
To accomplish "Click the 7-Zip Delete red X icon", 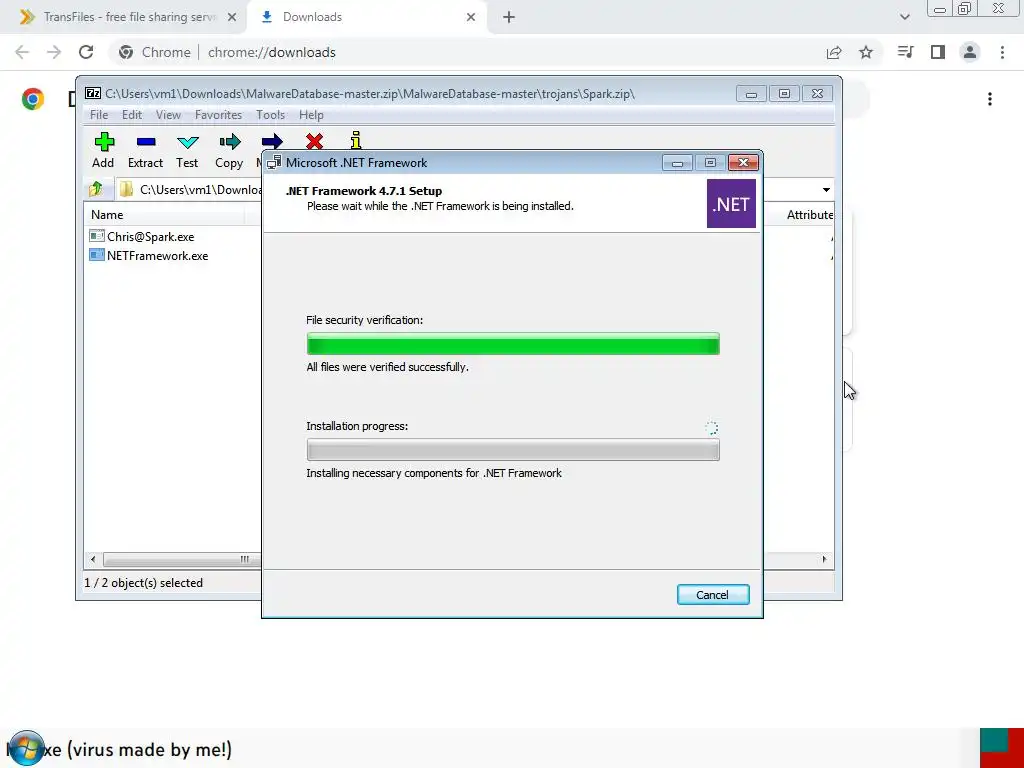I will [314, 141].
